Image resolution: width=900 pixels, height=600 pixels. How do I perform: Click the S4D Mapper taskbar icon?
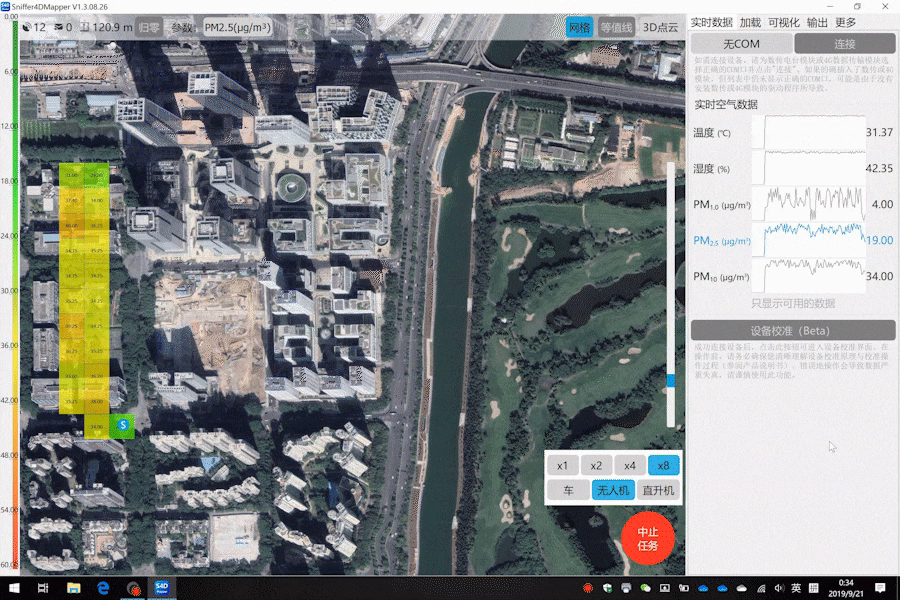pos(162,588)
